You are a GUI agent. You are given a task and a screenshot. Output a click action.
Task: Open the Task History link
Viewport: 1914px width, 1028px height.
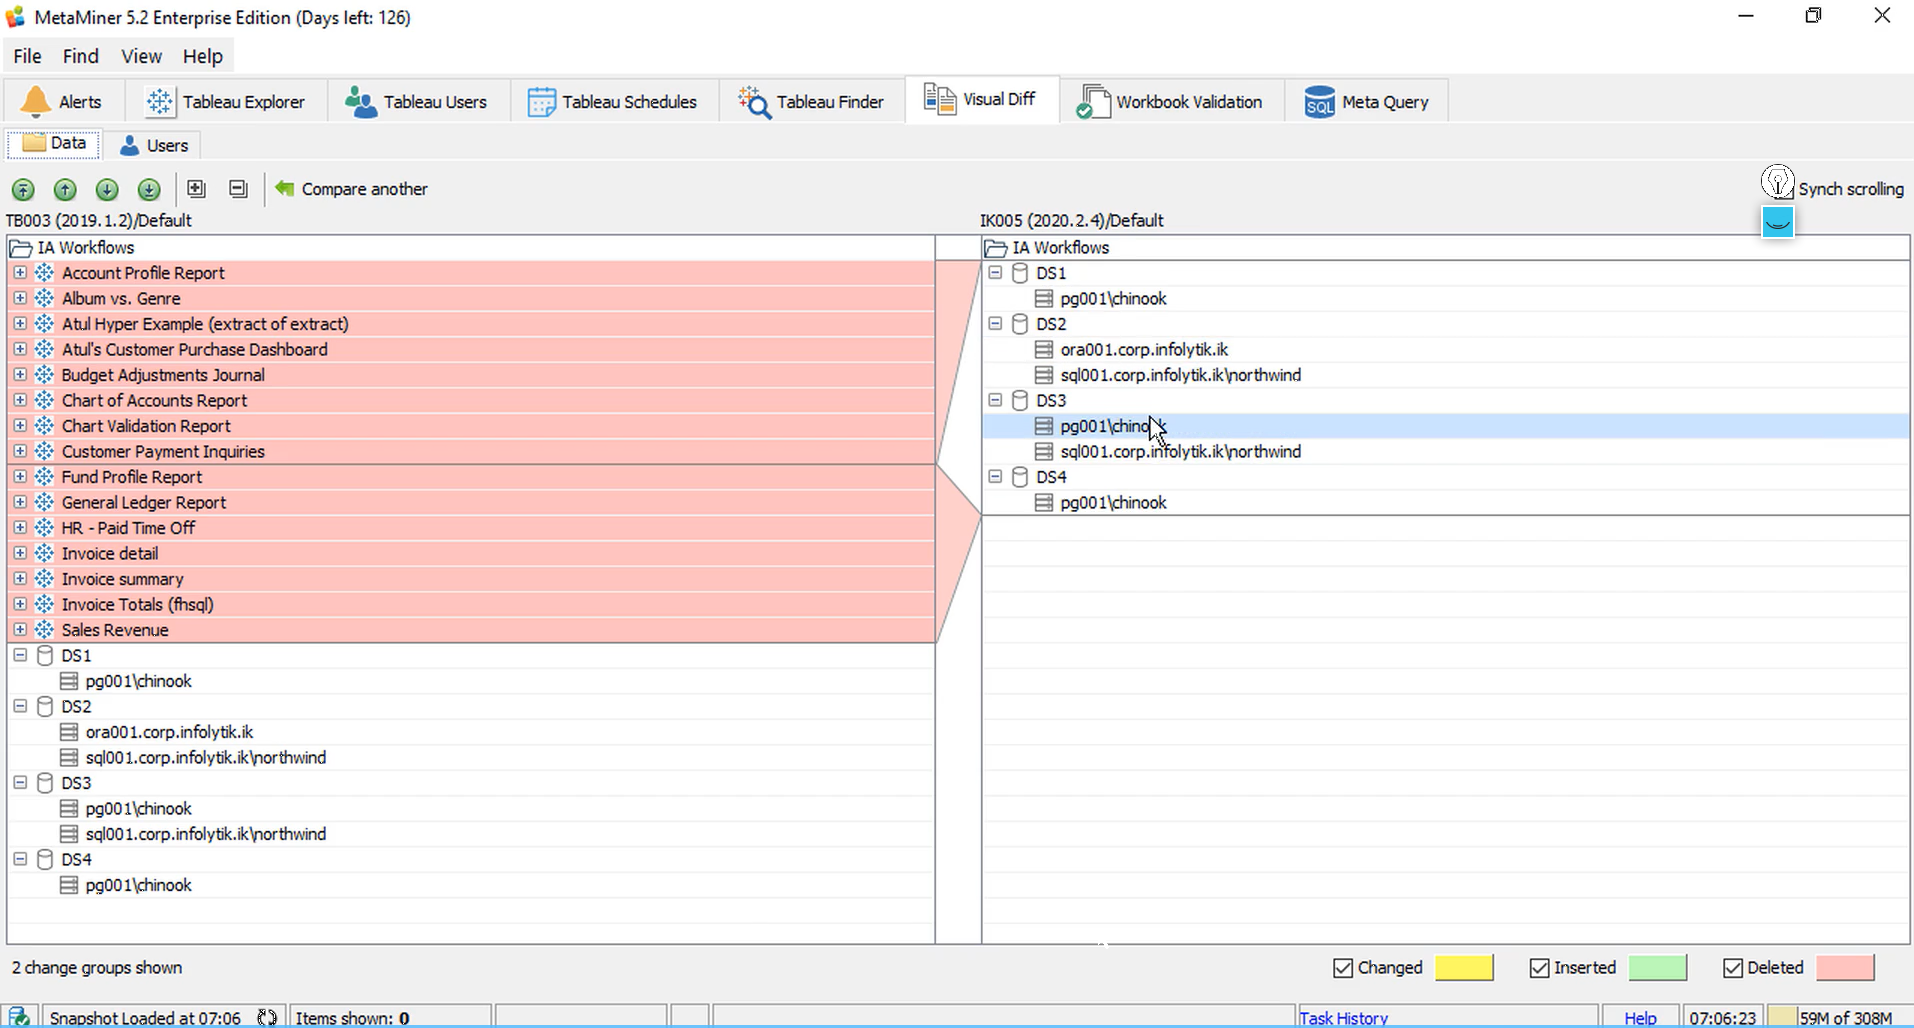tap(1343, 1018)
